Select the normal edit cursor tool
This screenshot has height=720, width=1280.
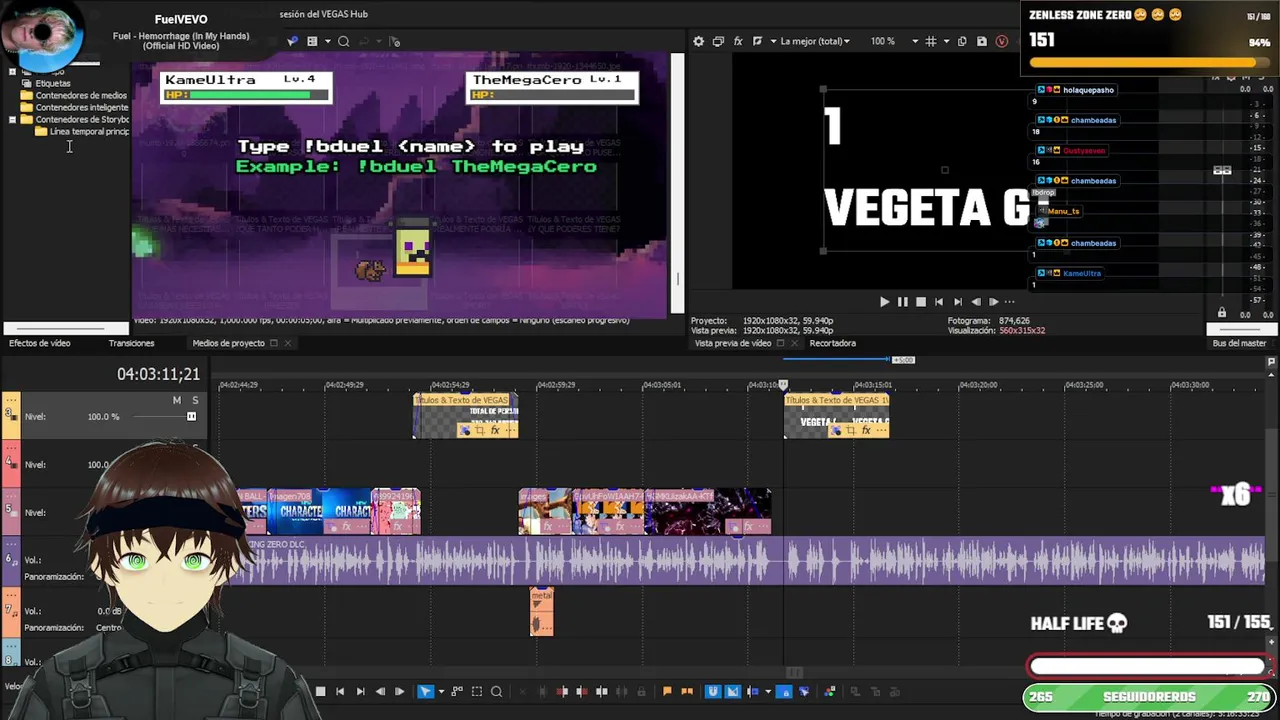tap(425, 691)
